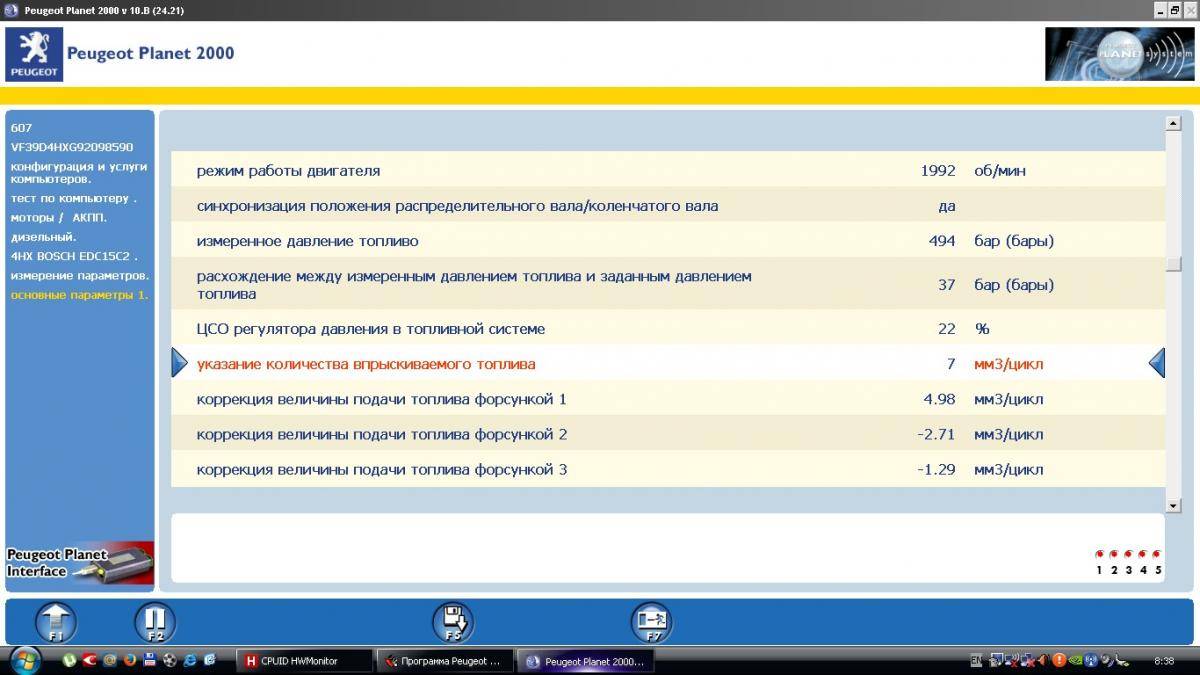The height and width of the screenshot is (675, 1200).
Task: Click the Planet System logo banner
Action: (x=1119, y=54)
